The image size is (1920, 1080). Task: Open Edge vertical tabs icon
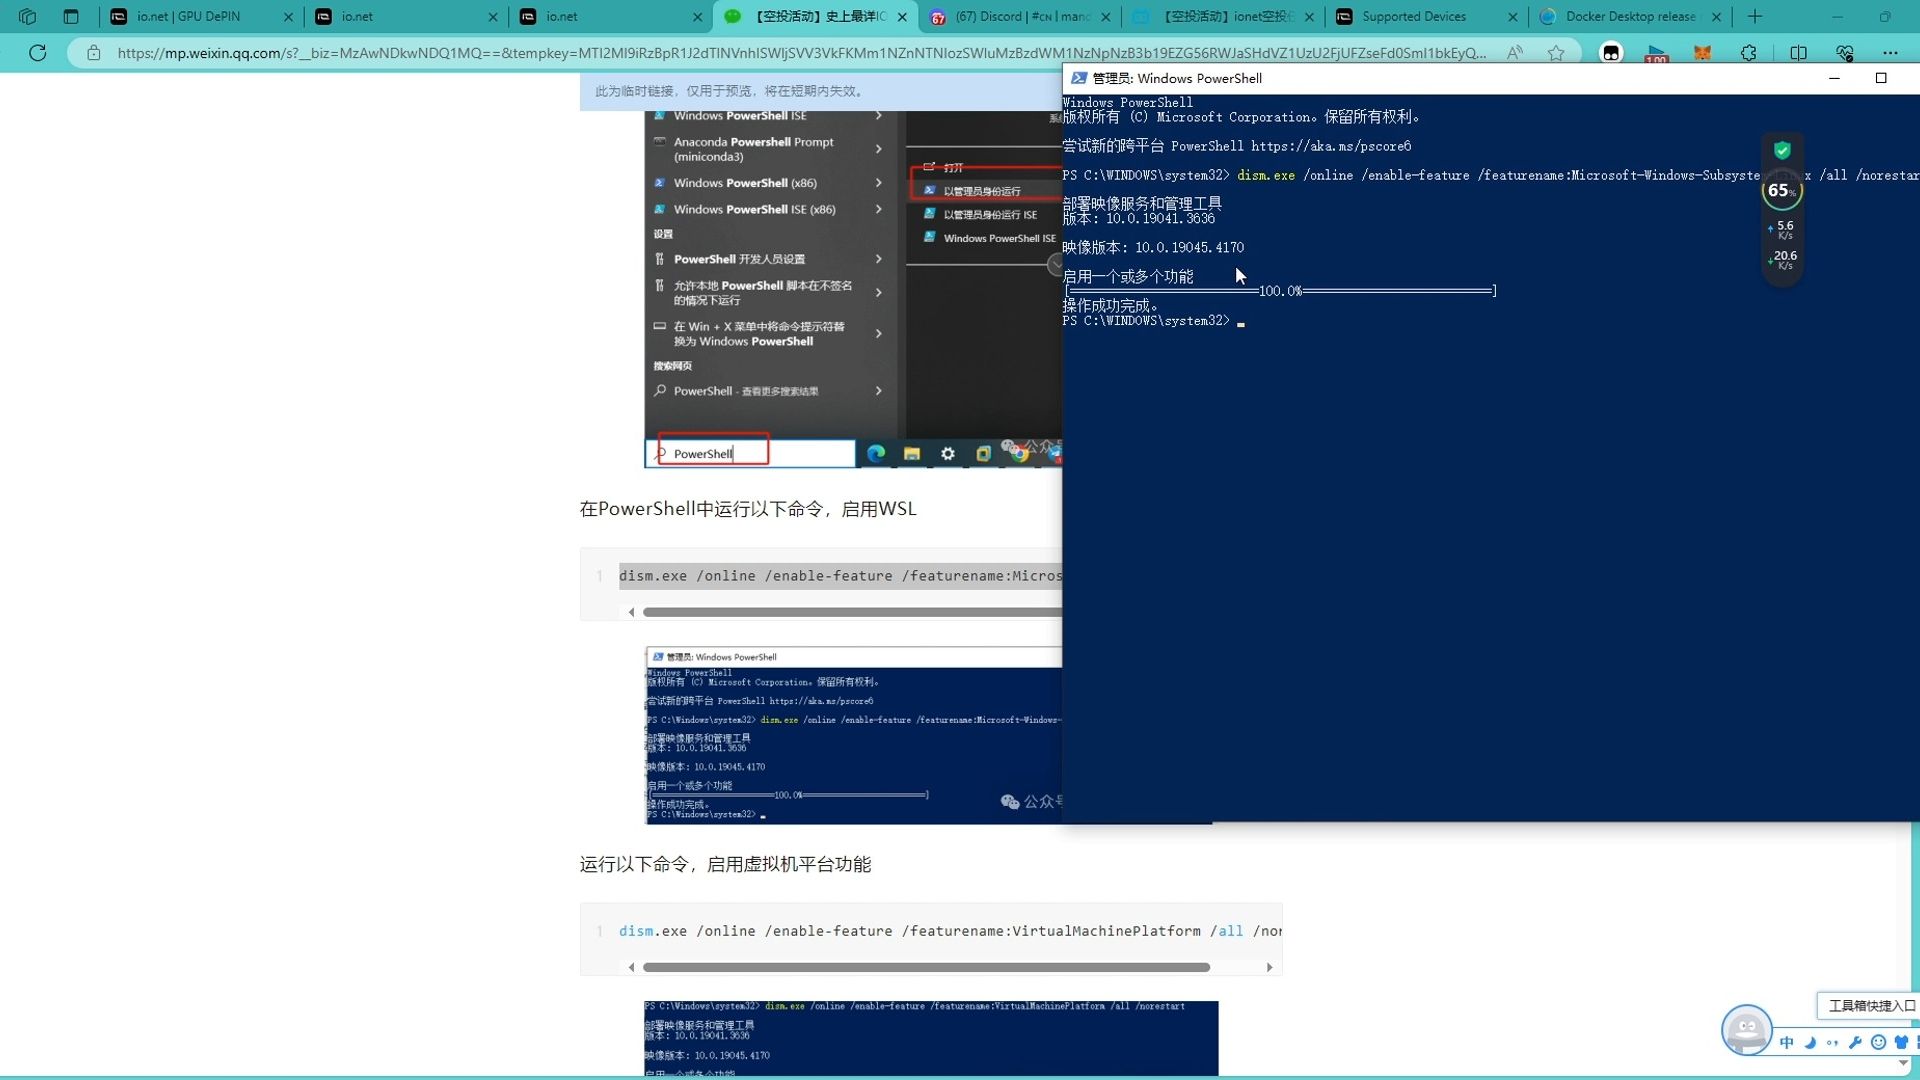[x=71, y=16]
